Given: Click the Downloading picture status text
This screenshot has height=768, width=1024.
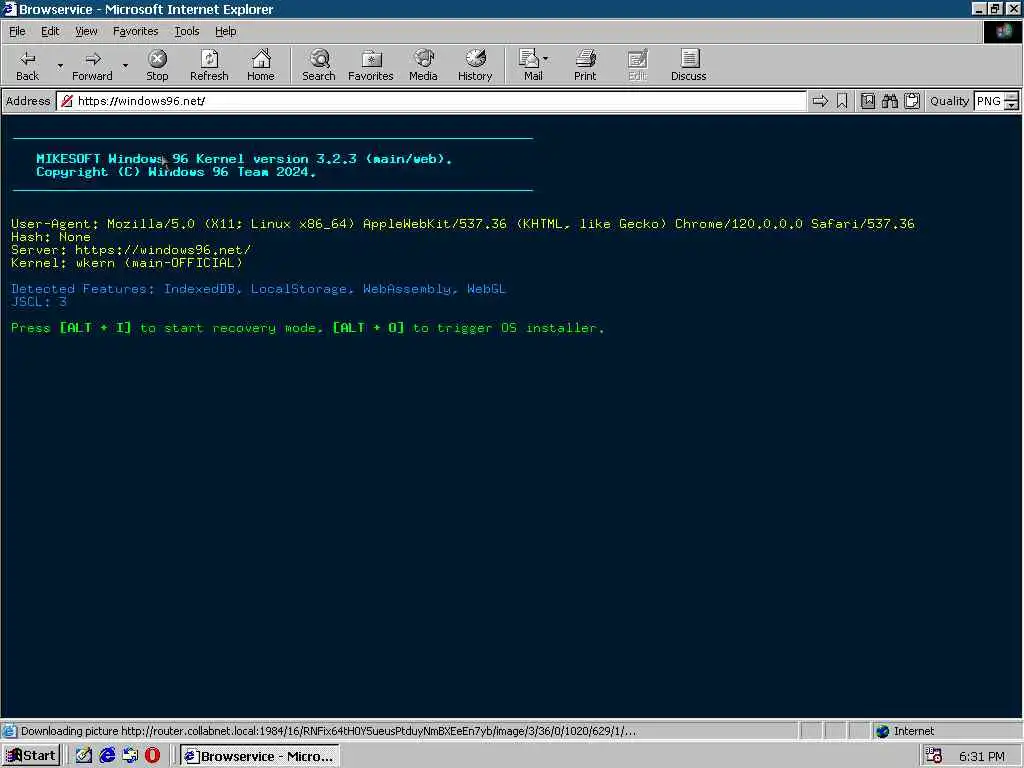Looking at the screenshot, I should [328, 731].
